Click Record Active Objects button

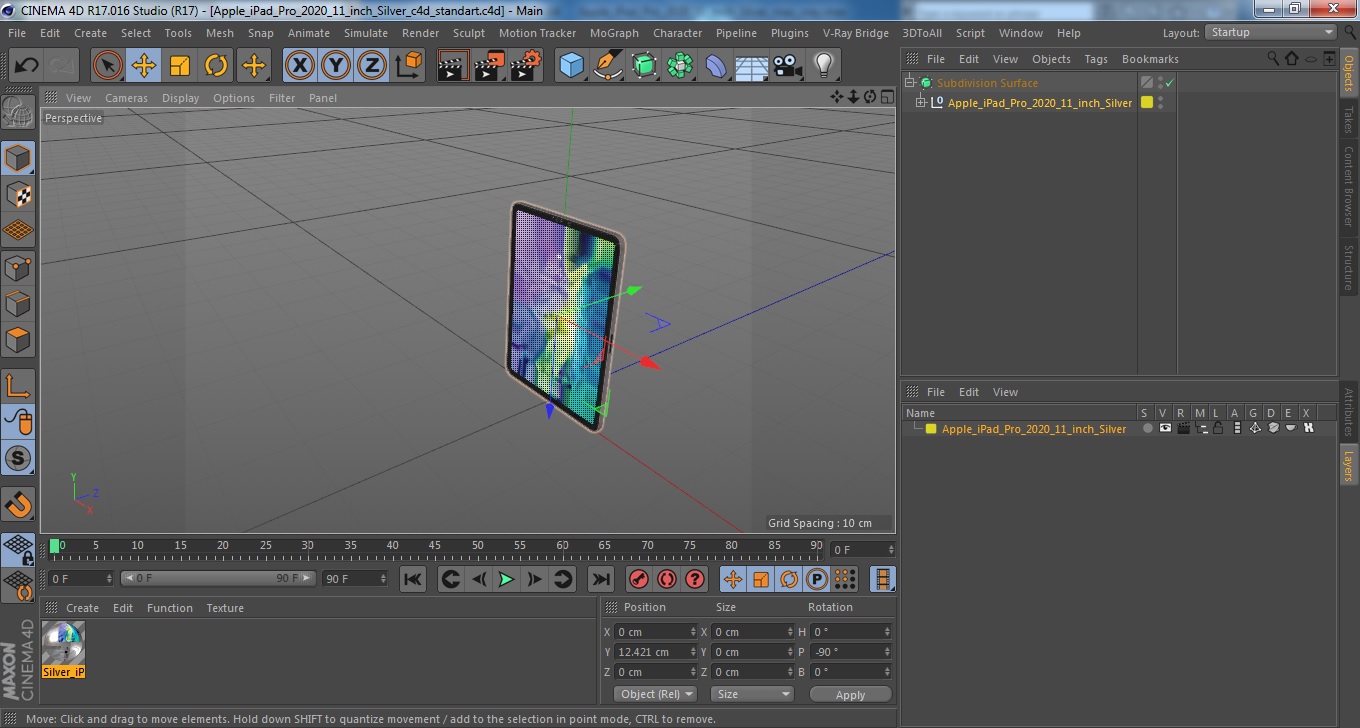(x=638, y=579)
